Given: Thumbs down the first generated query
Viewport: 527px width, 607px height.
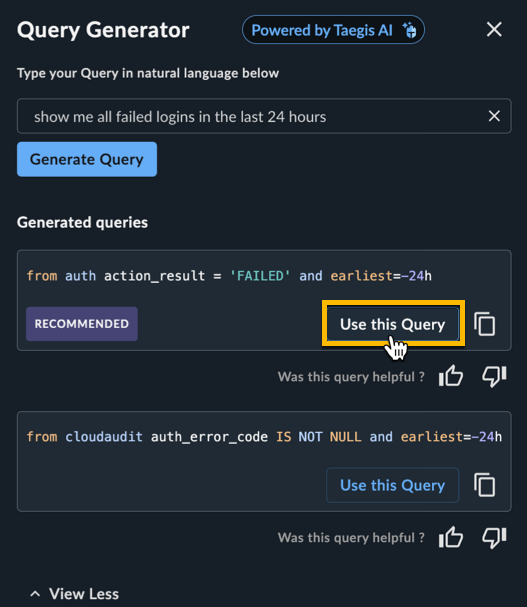Looking at the screenshot, I should [494, 376].
